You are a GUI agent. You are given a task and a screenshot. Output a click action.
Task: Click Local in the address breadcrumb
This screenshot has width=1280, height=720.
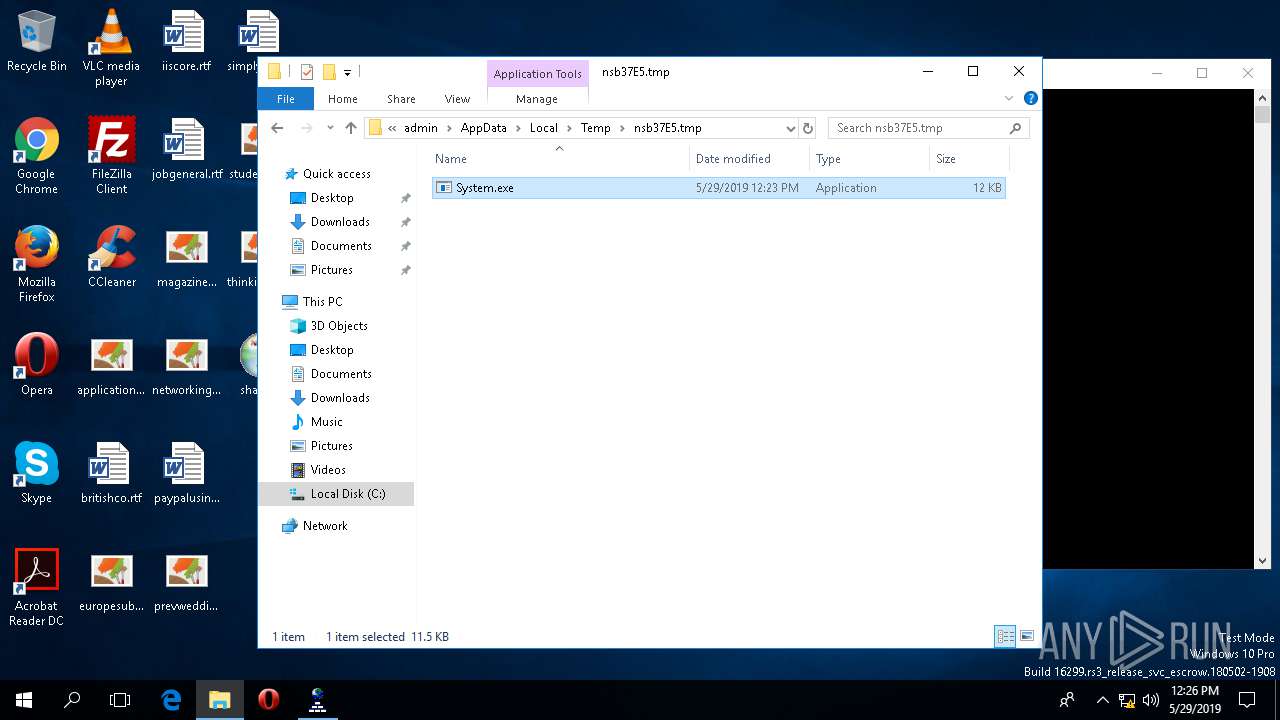pos(544,128)
